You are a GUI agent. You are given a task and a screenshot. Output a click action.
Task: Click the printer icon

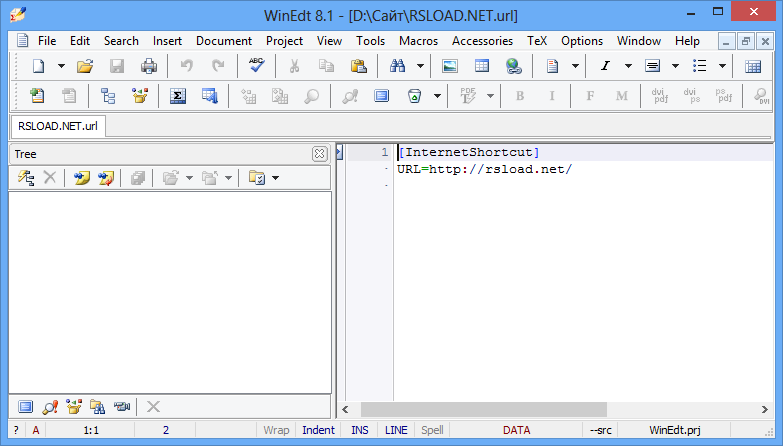tap(148, 66)
